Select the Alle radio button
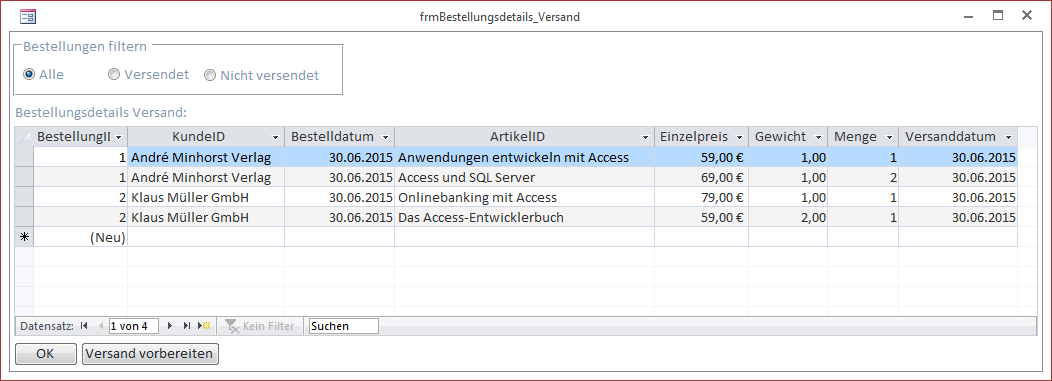Viewport: 1052px width, 381px height. (x=29, y=75)
